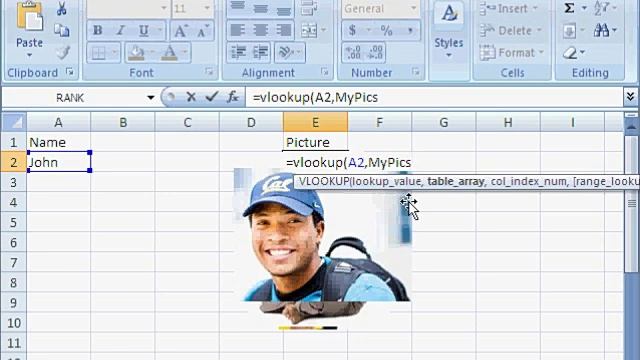Cancel formula entry with X button

[191, 97]
